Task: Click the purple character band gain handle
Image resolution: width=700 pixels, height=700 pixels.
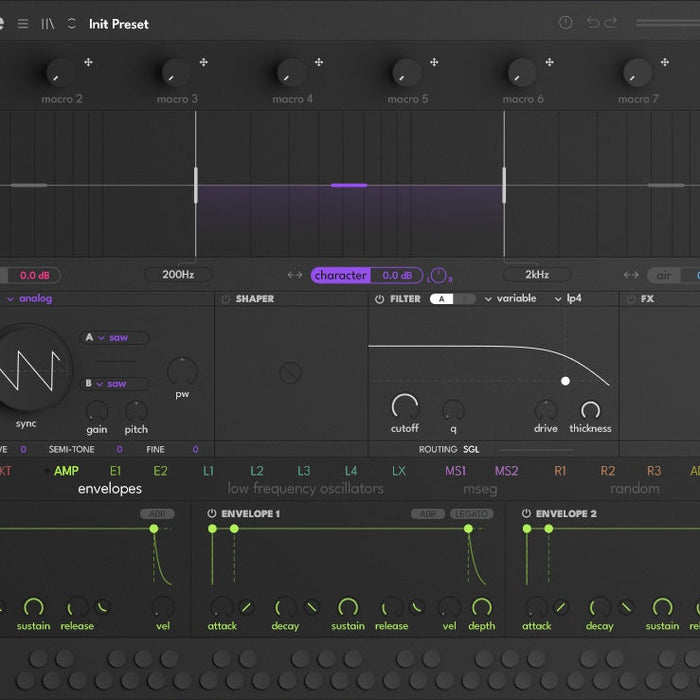Action: coord(349,185)
